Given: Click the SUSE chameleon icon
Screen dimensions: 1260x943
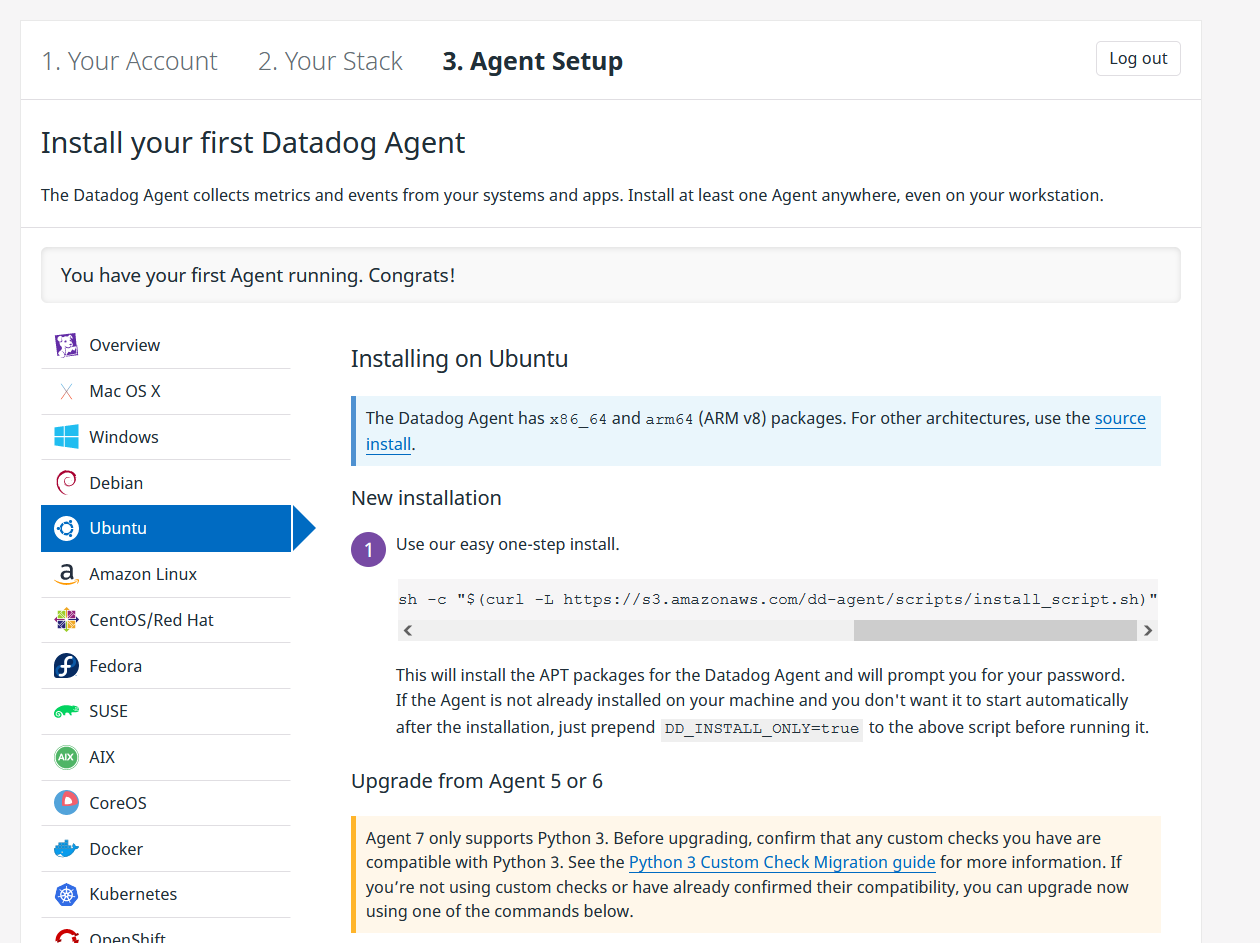Looking at the screenshot, I should click(66, 712).
